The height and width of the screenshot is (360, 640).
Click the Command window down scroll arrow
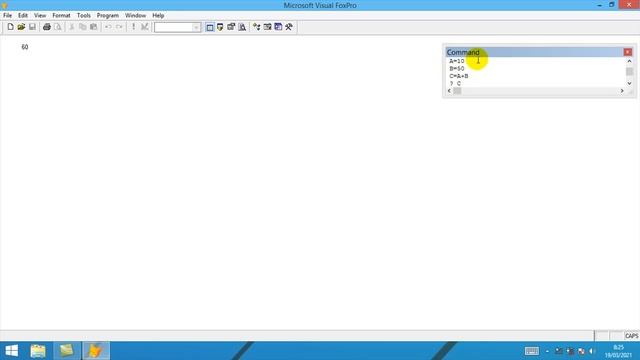(629, 83)
